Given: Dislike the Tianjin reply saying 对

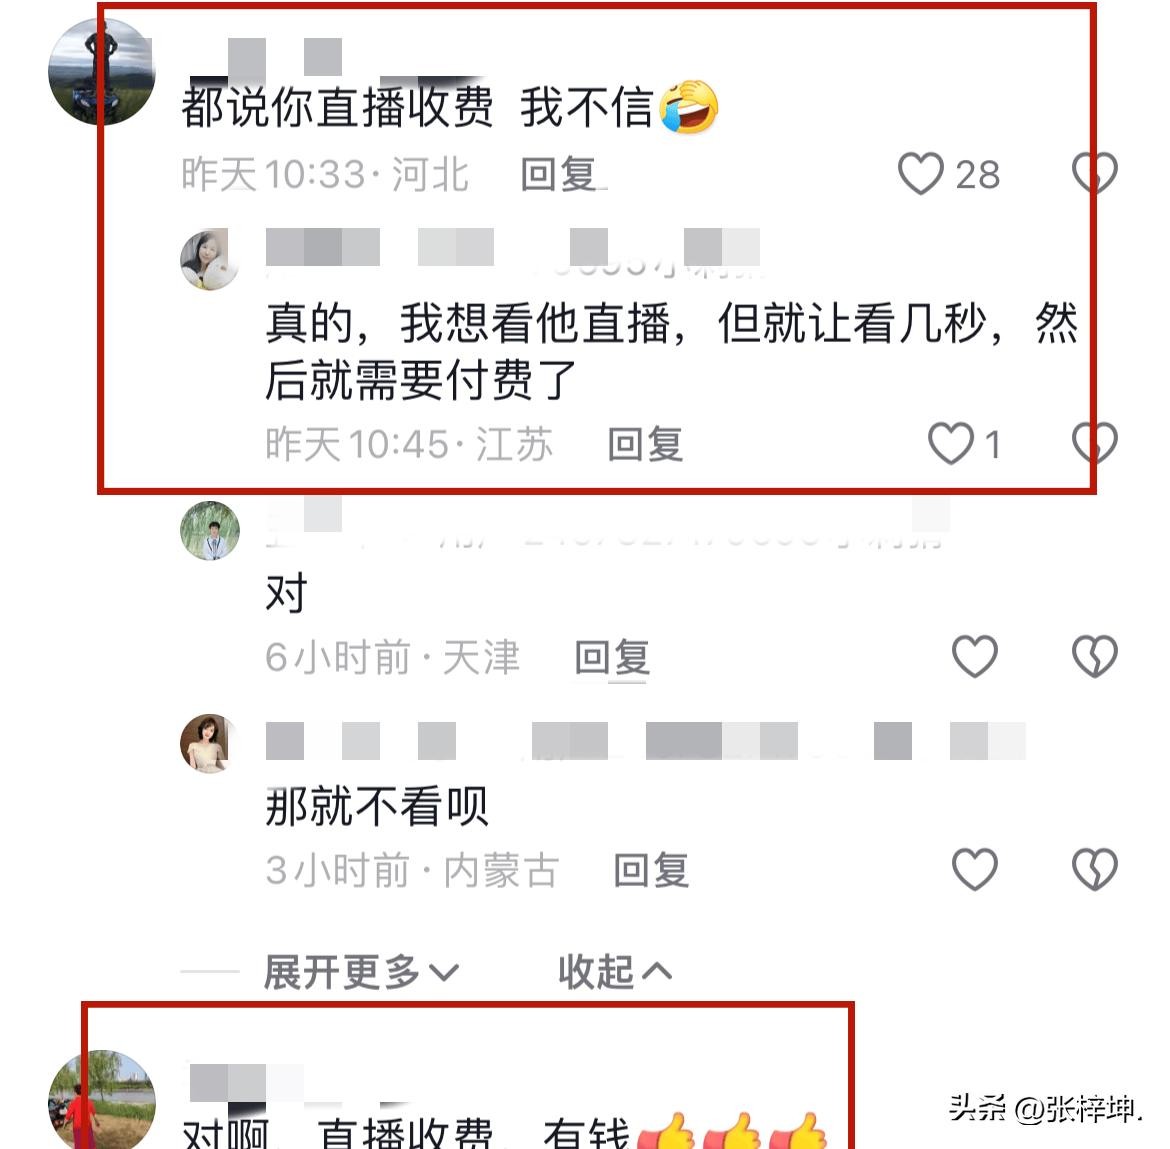Looking at the screenshot, I should click(x=1095, y=657).
